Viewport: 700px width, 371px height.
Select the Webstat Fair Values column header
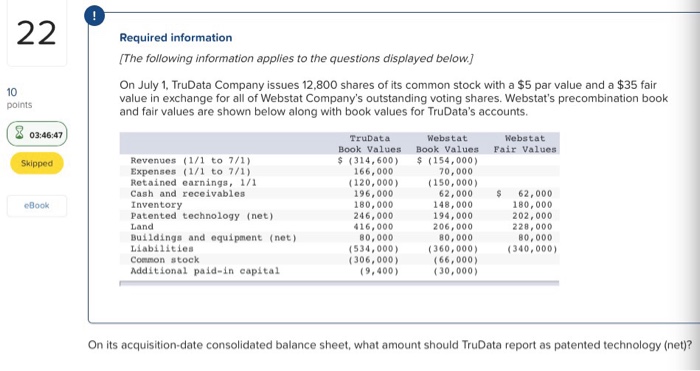[525, 144]
